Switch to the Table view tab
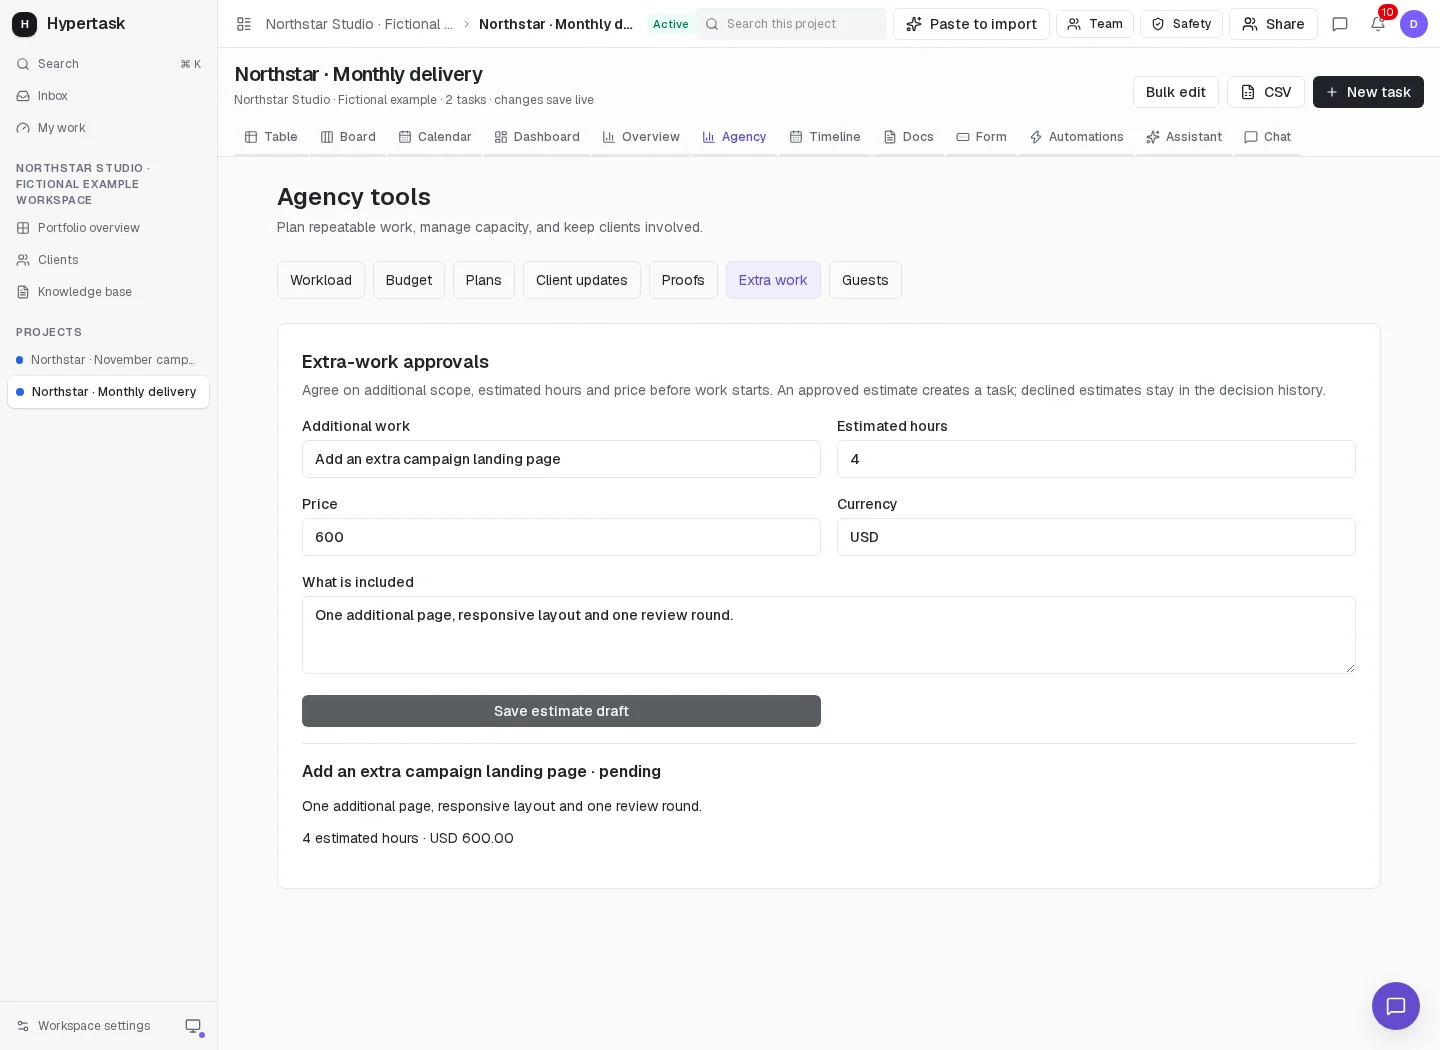This screenshot has width=1440, height=1050. [271, 137]
